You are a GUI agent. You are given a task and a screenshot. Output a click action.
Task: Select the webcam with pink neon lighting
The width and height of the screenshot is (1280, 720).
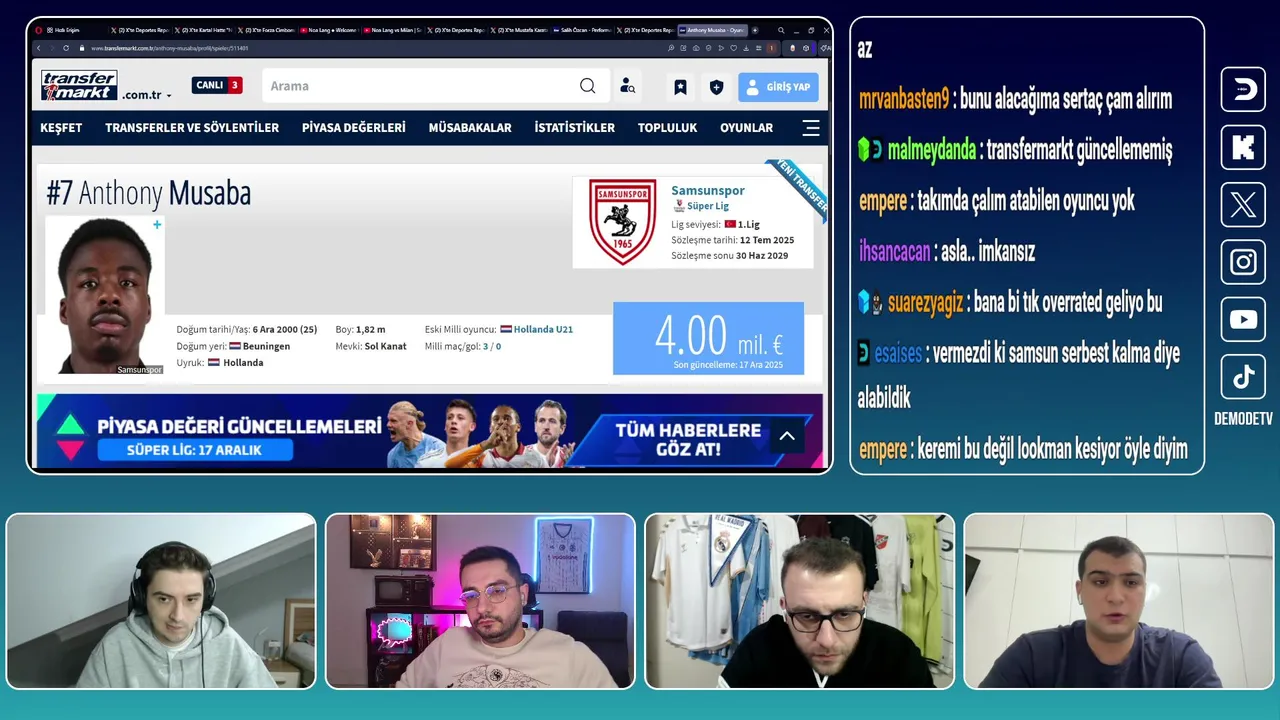click(480, 601)
